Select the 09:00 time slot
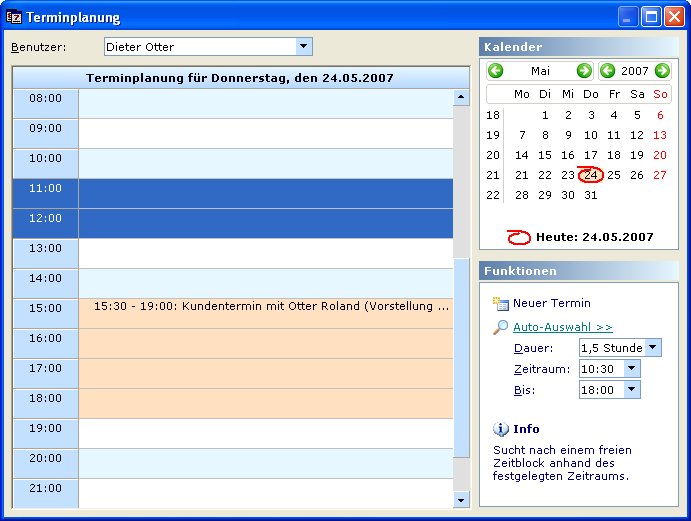The width and height of the screenshot is (691, 521). pos(265,133)
